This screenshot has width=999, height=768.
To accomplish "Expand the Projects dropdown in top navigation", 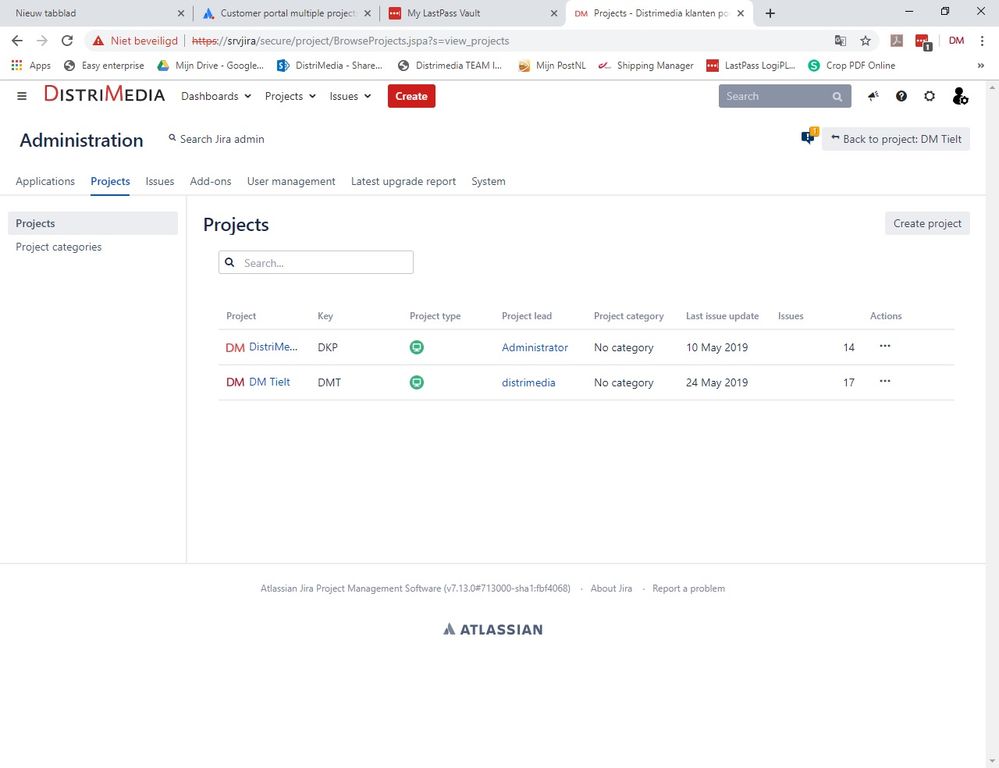I will [291, 96].
